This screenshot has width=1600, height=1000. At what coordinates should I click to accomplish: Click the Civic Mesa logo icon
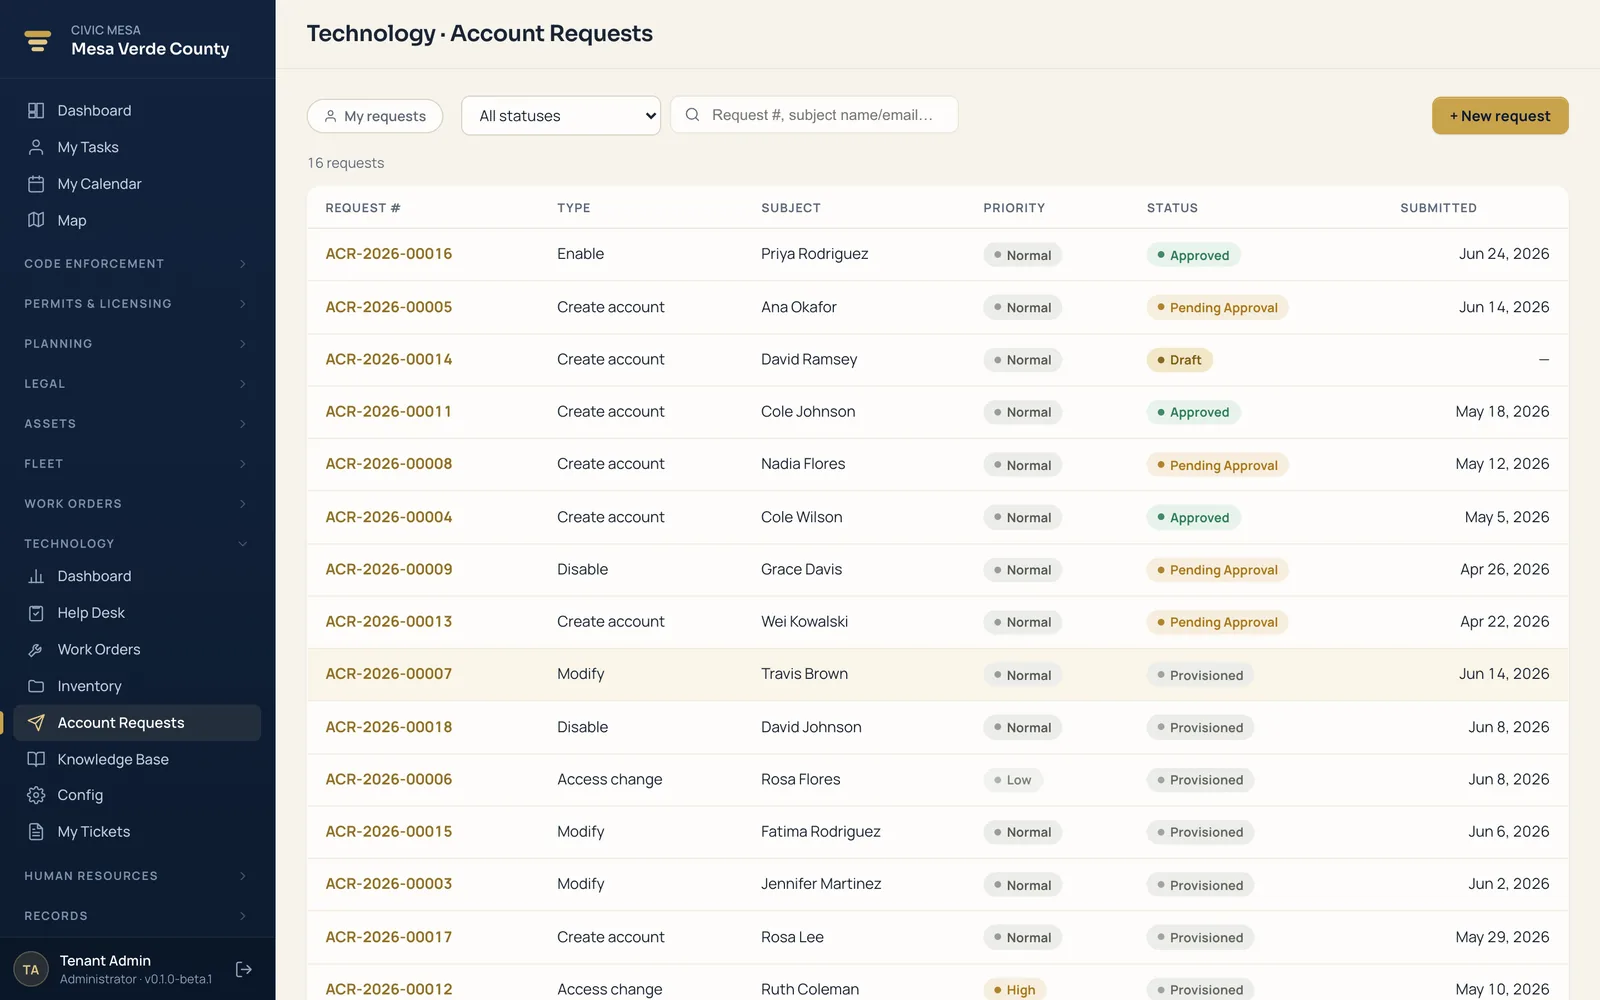point(38,40)
